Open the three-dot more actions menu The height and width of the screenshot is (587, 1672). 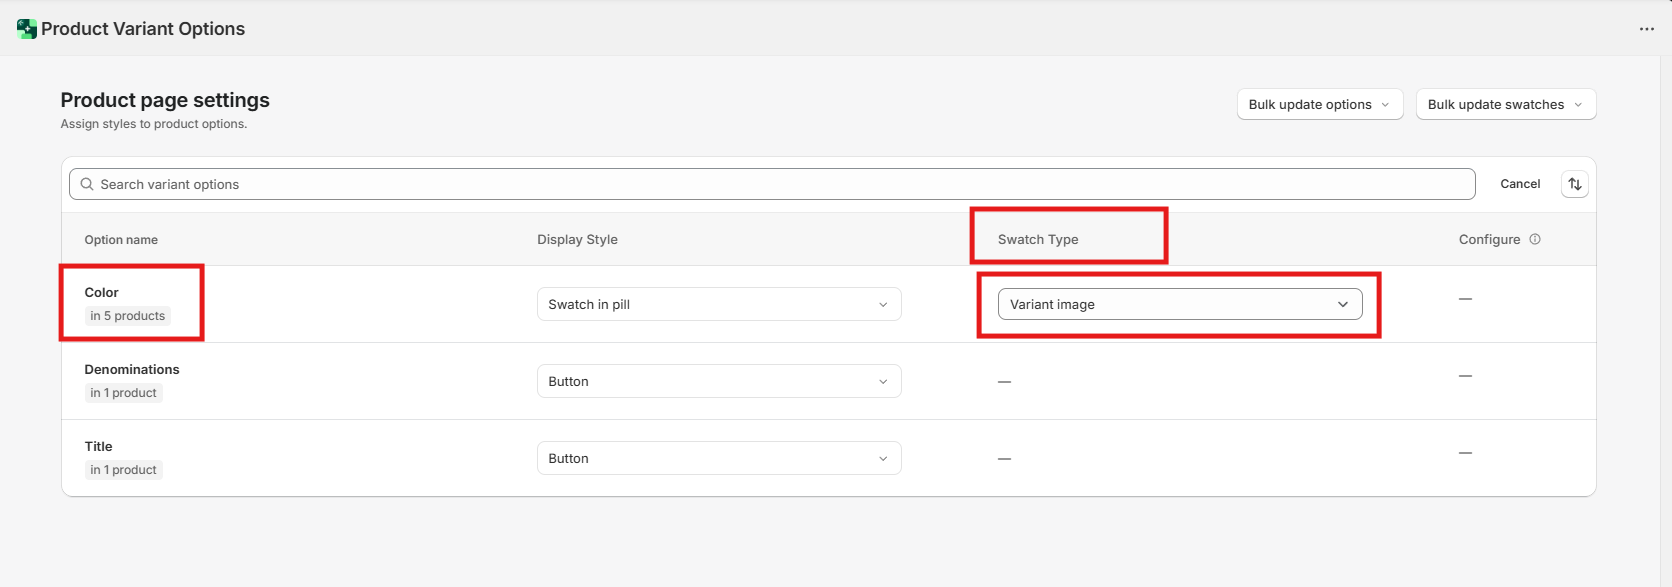coord(1646,29)
